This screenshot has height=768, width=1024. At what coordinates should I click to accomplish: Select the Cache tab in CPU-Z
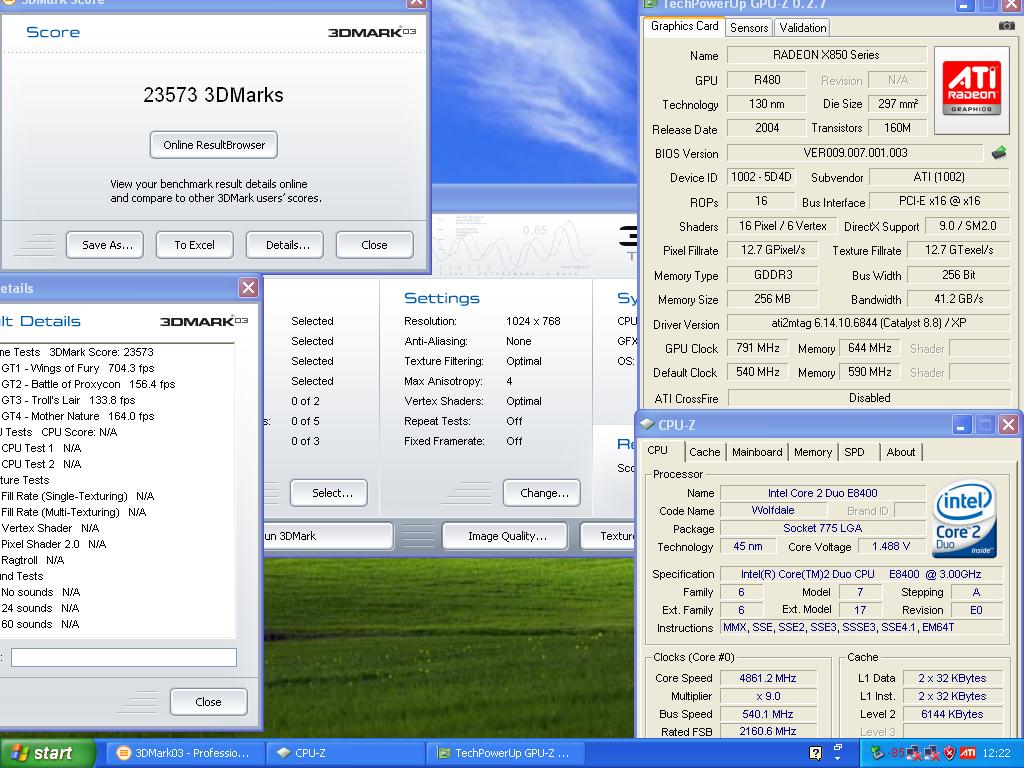pyautogui.click(x=705, y=452)
